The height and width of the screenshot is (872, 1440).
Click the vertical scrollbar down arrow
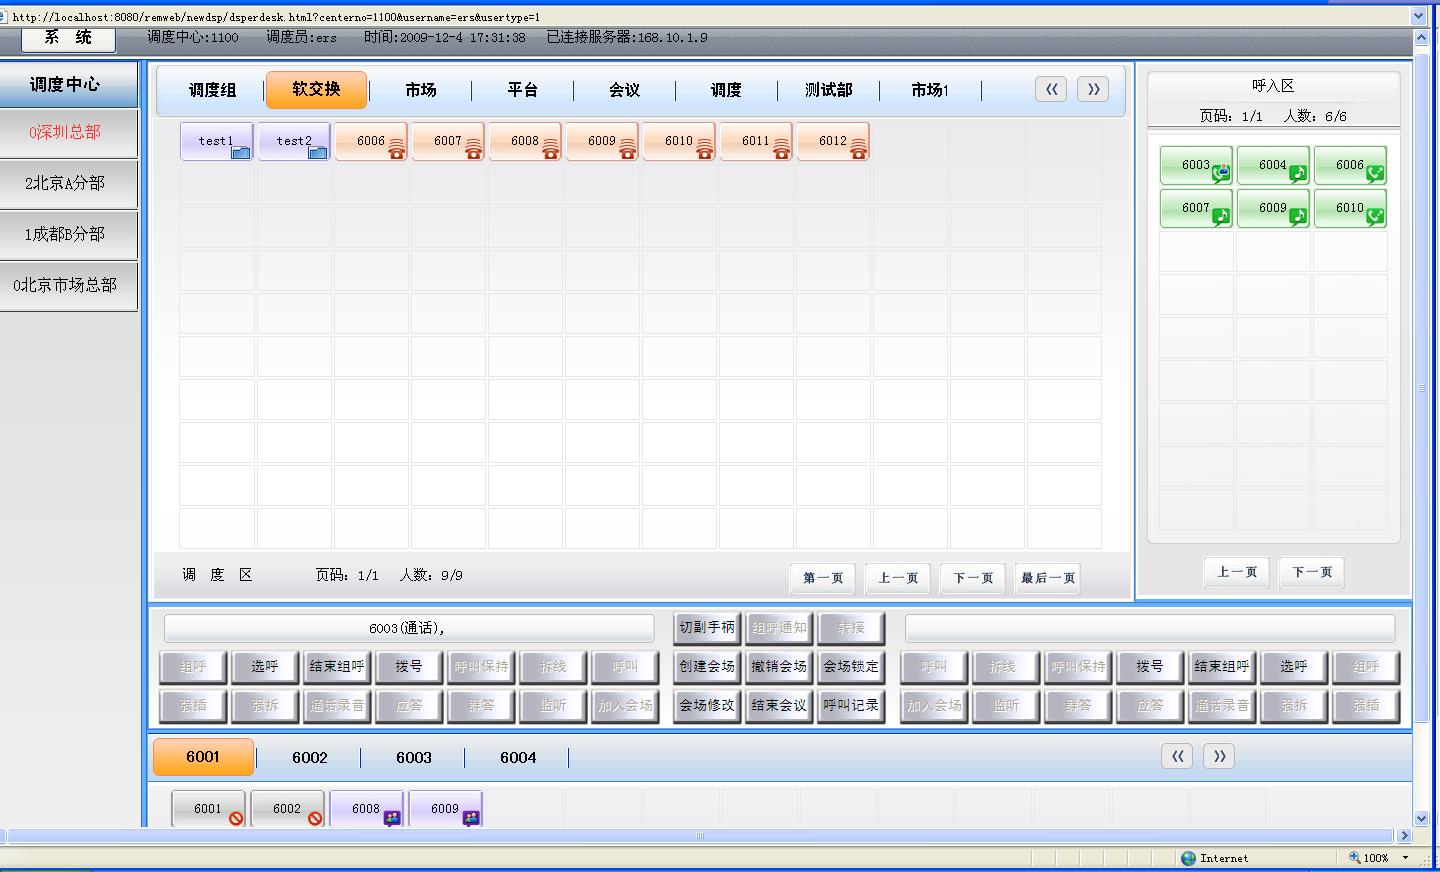click(1421, 819)
